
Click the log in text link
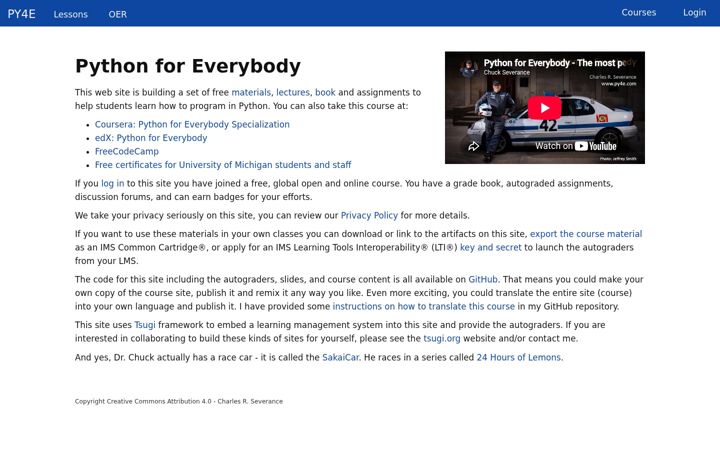click(x=112, y=183)
